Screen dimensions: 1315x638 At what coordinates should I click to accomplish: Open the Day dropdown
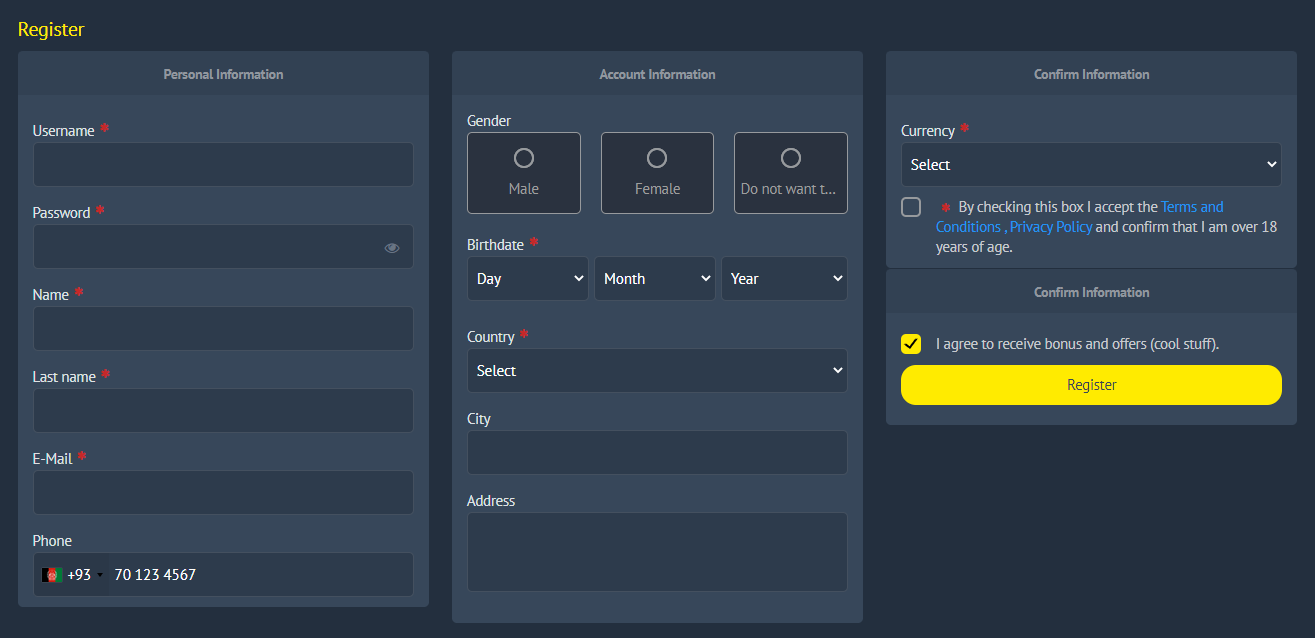tap(527, 278)
